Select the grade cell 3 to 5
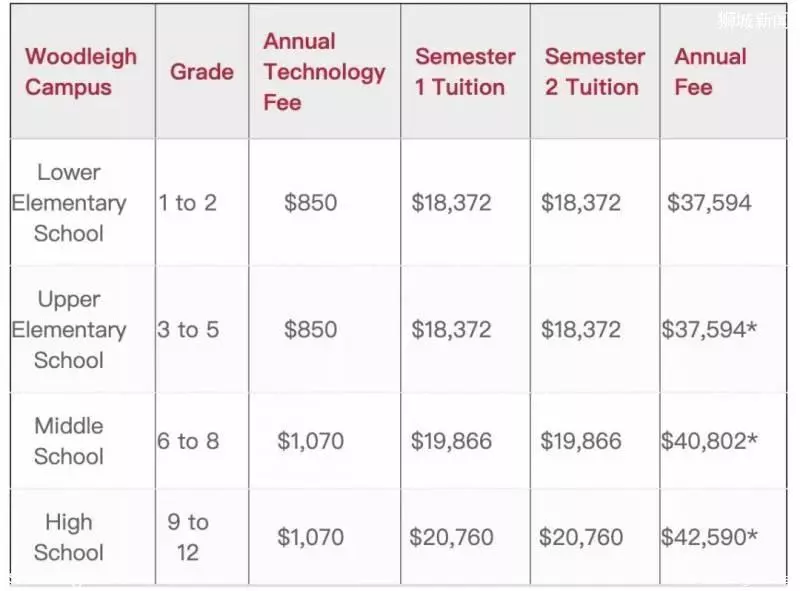Viewport: 800px width, 591px height. 188,329
